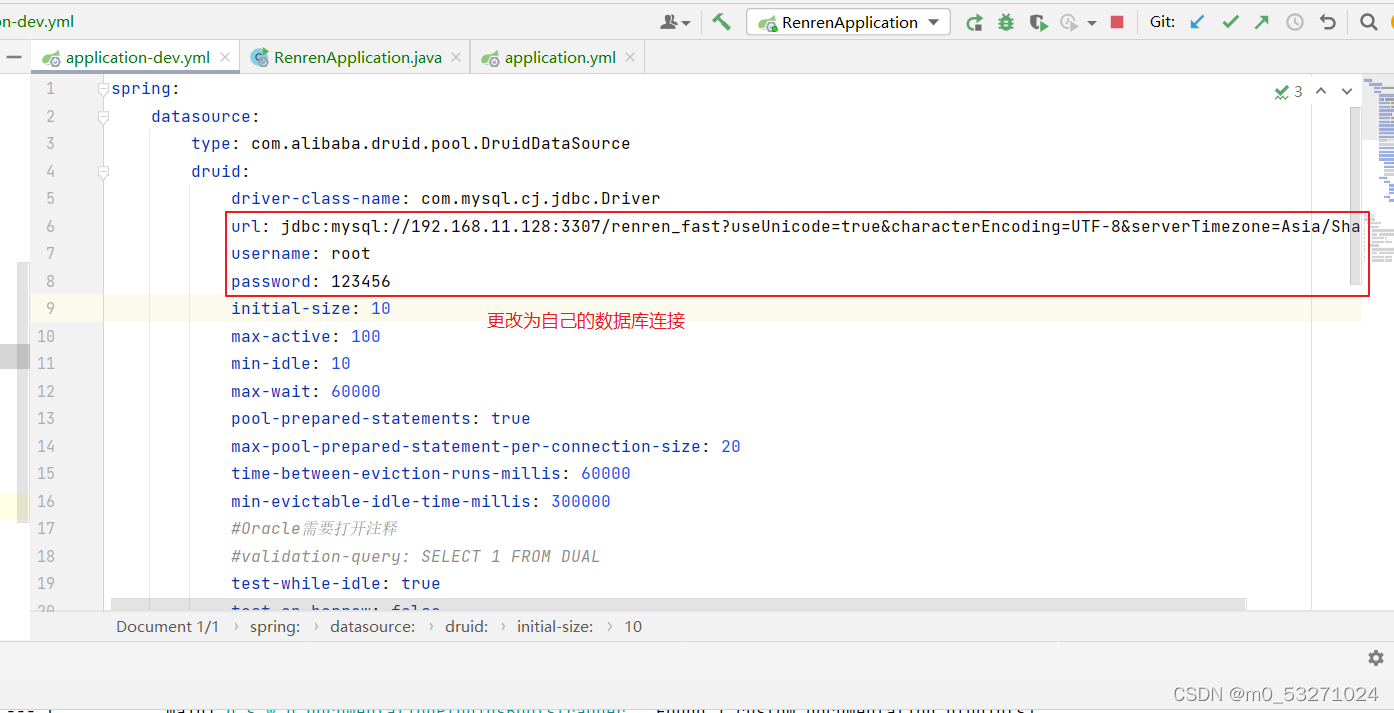Click the spring: breadcrumb
Screen dimensions: 1394x713
click(x=275, y=626)
